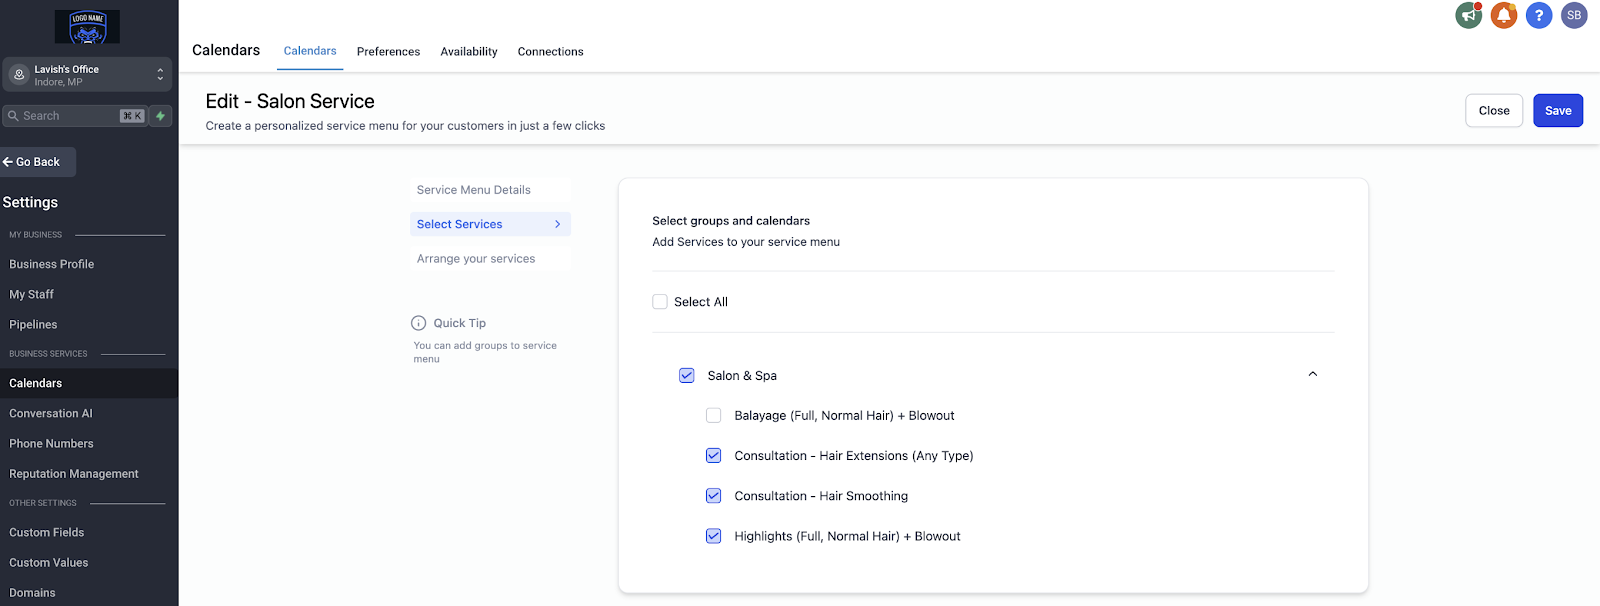Click the megaphone announcements icon
The height and width of the screenshot is (606, 1600).
[x=1468, y=15]
